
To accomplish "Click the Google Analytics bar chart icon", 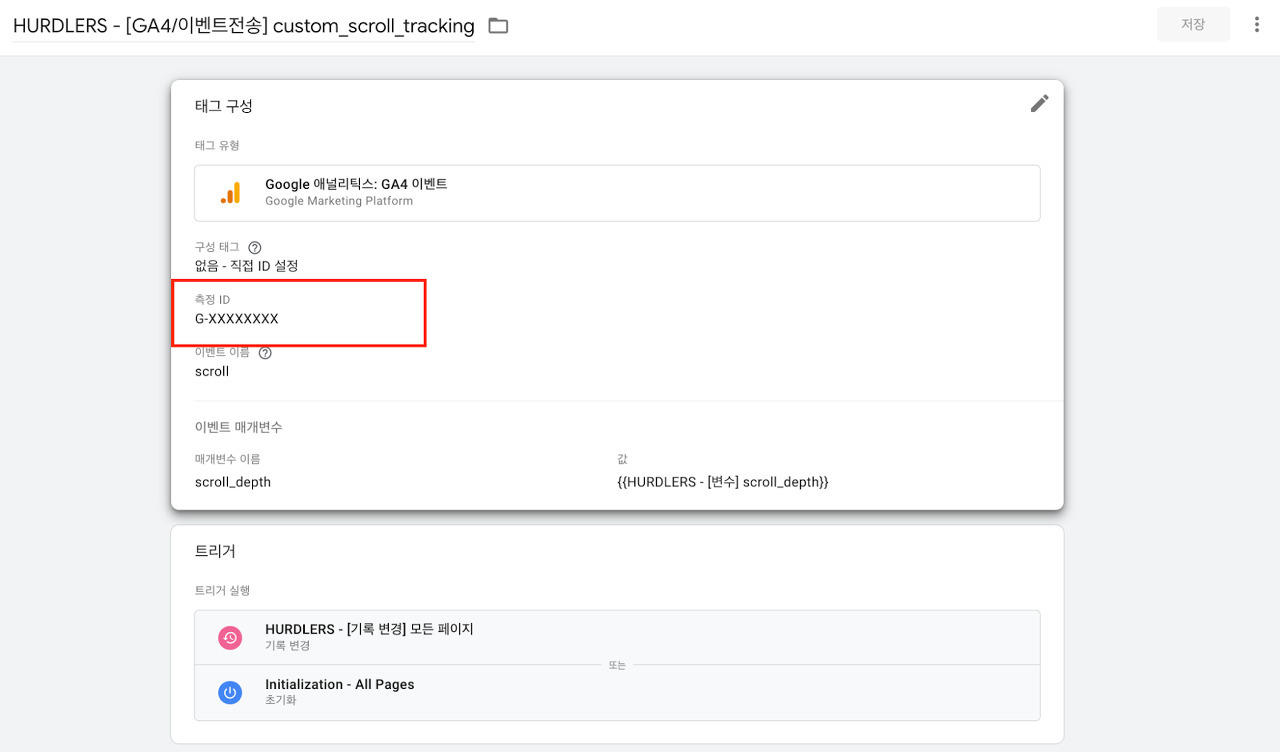I will point(230,193).
